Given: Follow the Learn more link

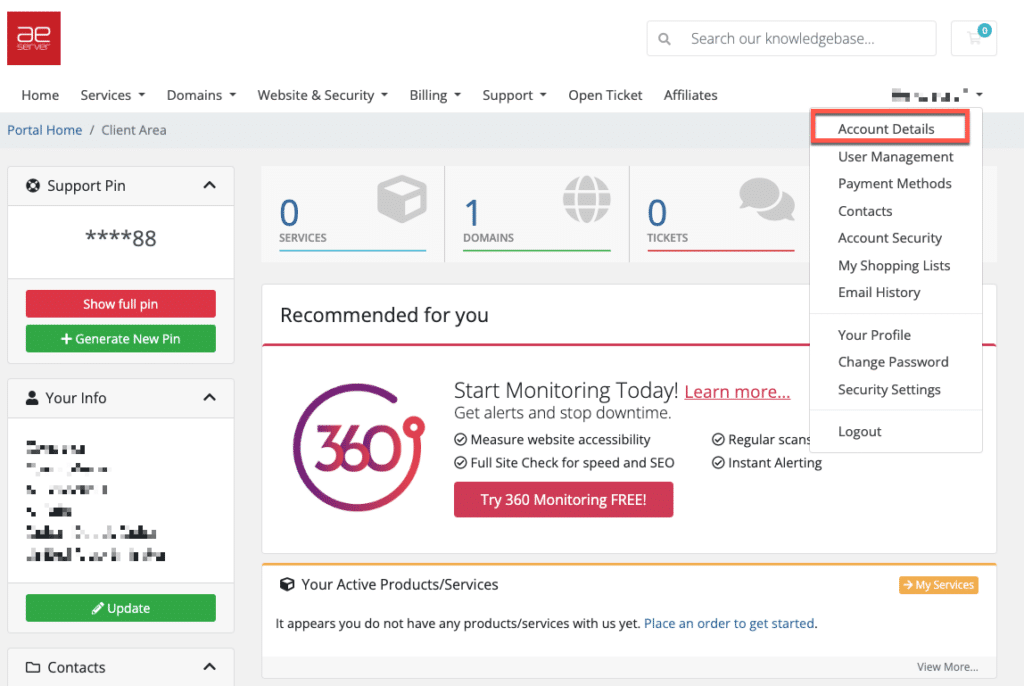Looking at the screenshot, I should coord(737,392).
